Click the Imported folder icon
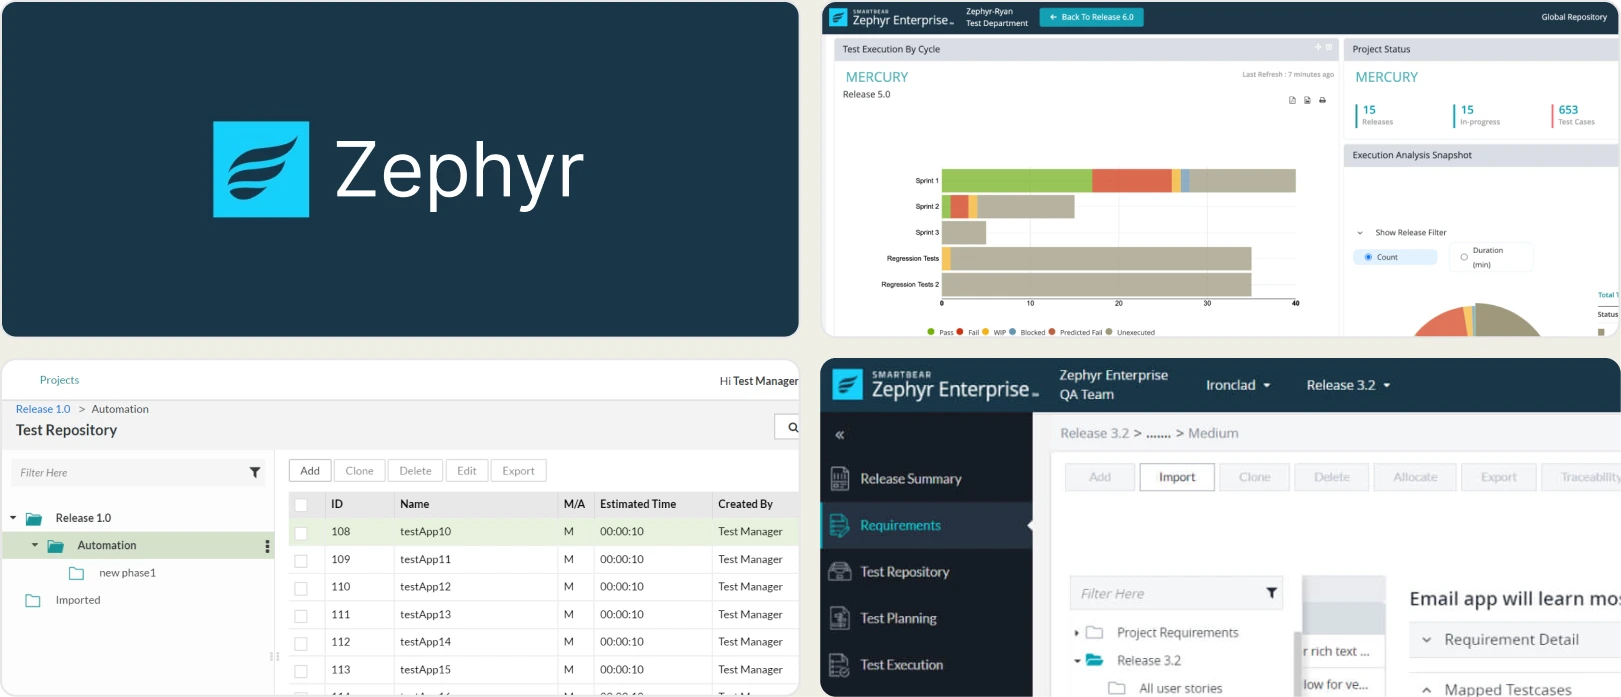Image resolution: width=1621 pixels, height=697 pixels. tap(33, 601)
